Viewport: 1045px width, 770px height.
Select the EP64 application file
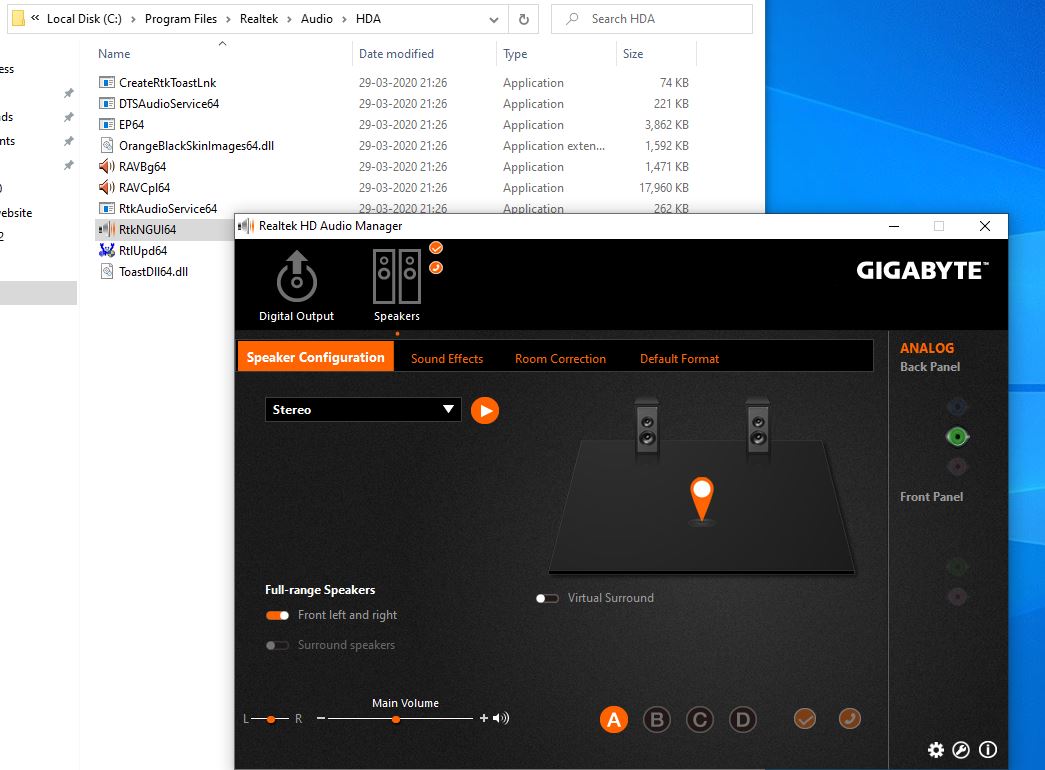tap(131, 125)
